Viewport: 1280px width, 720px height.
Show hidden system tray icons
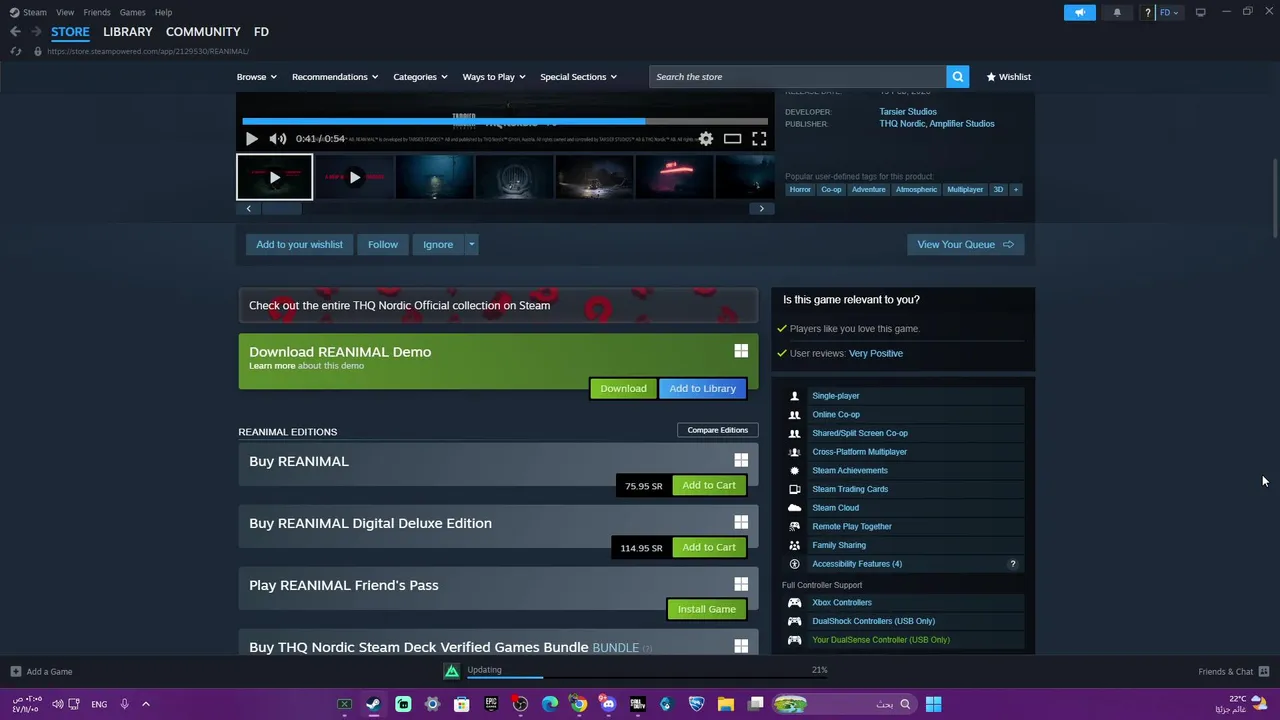(145, 704)
